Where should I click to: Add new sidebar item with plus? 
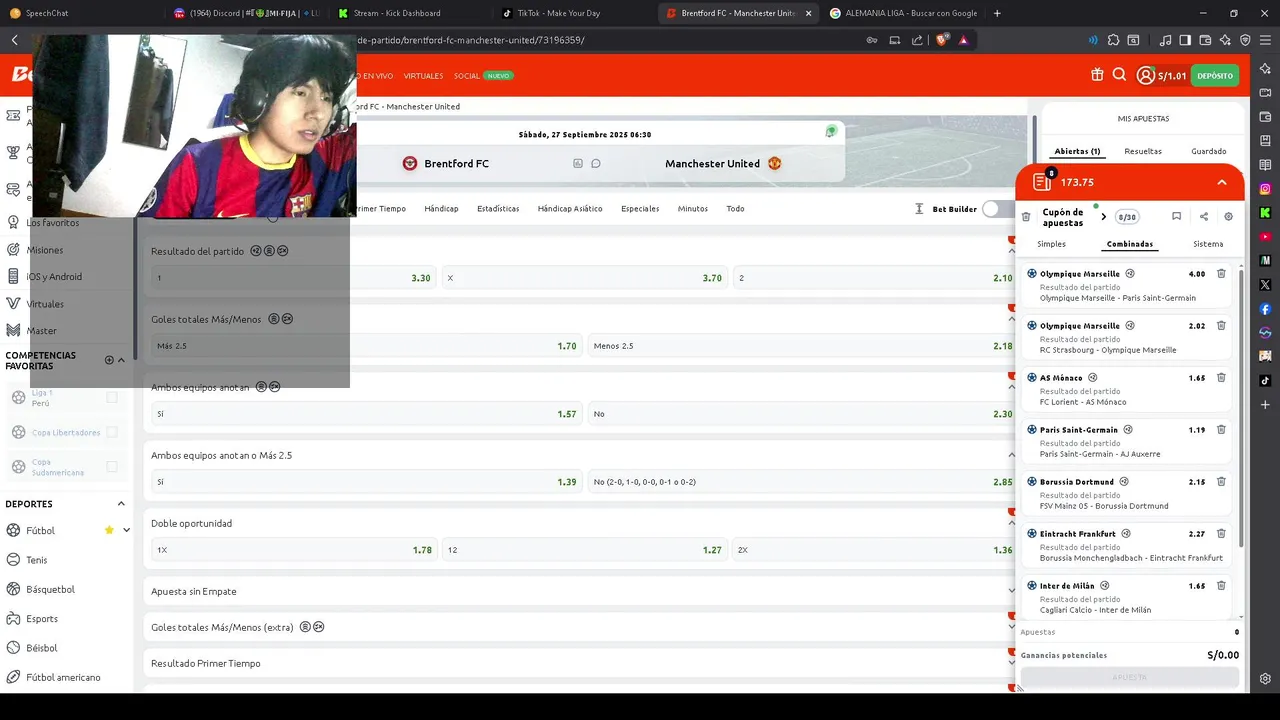pos(1265,405)
